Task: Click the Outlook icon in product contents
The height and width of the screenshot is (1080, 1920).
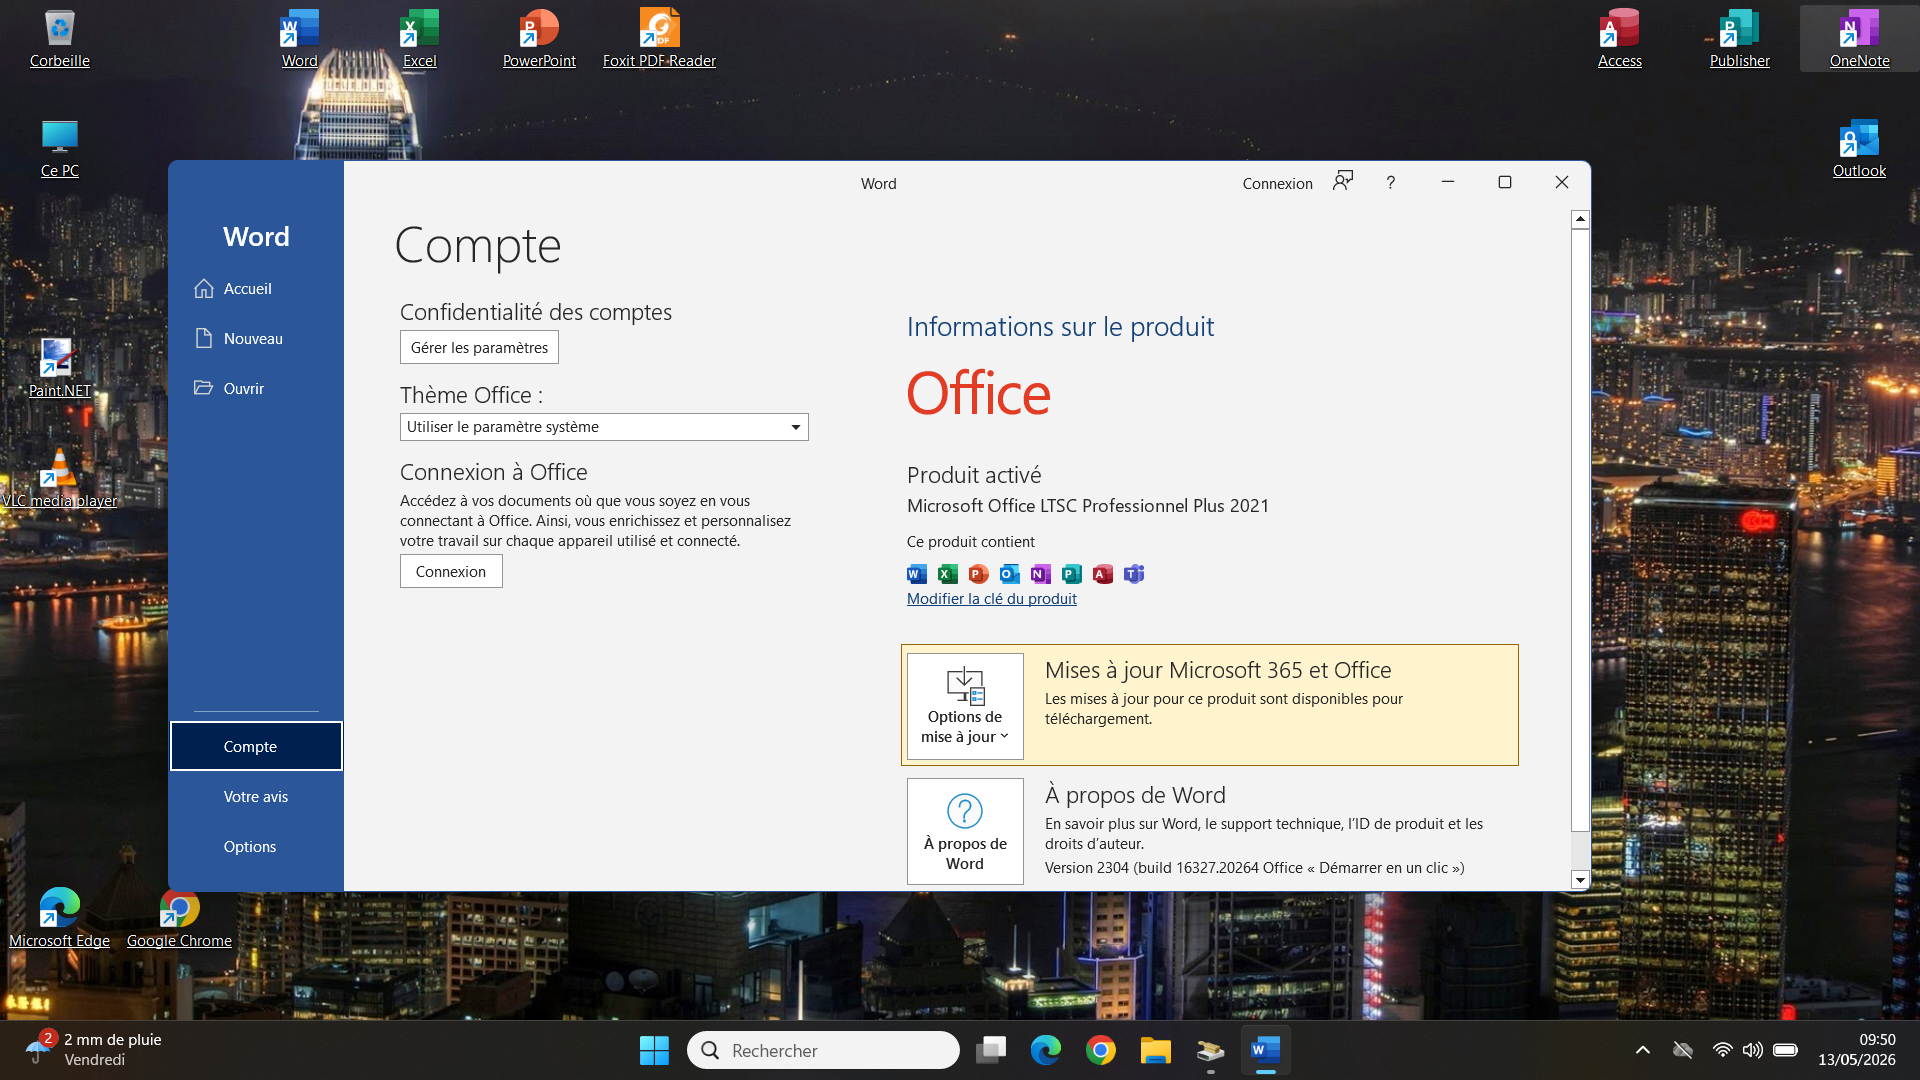Action: point(1009,573)
